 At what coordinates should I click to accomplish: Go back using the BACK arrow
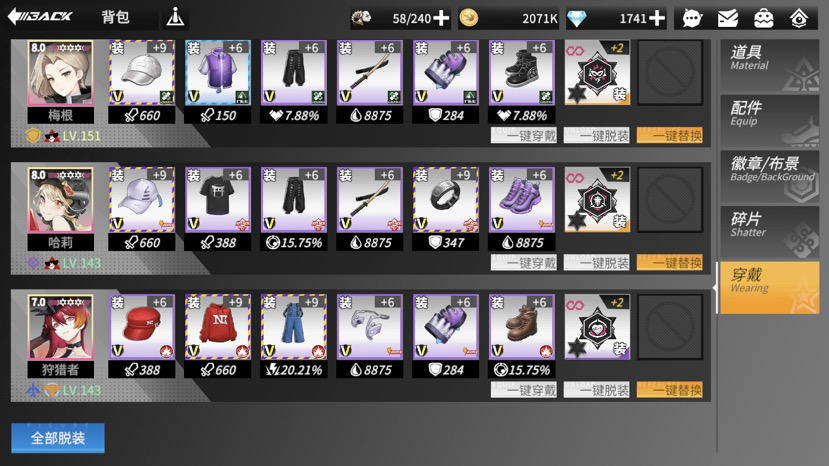click(x=41, y=17)
